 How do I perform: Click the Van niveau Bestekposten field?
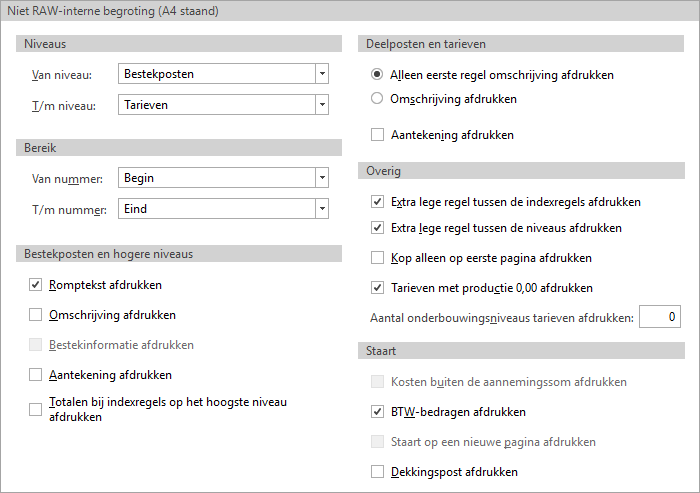coord(214,74)
